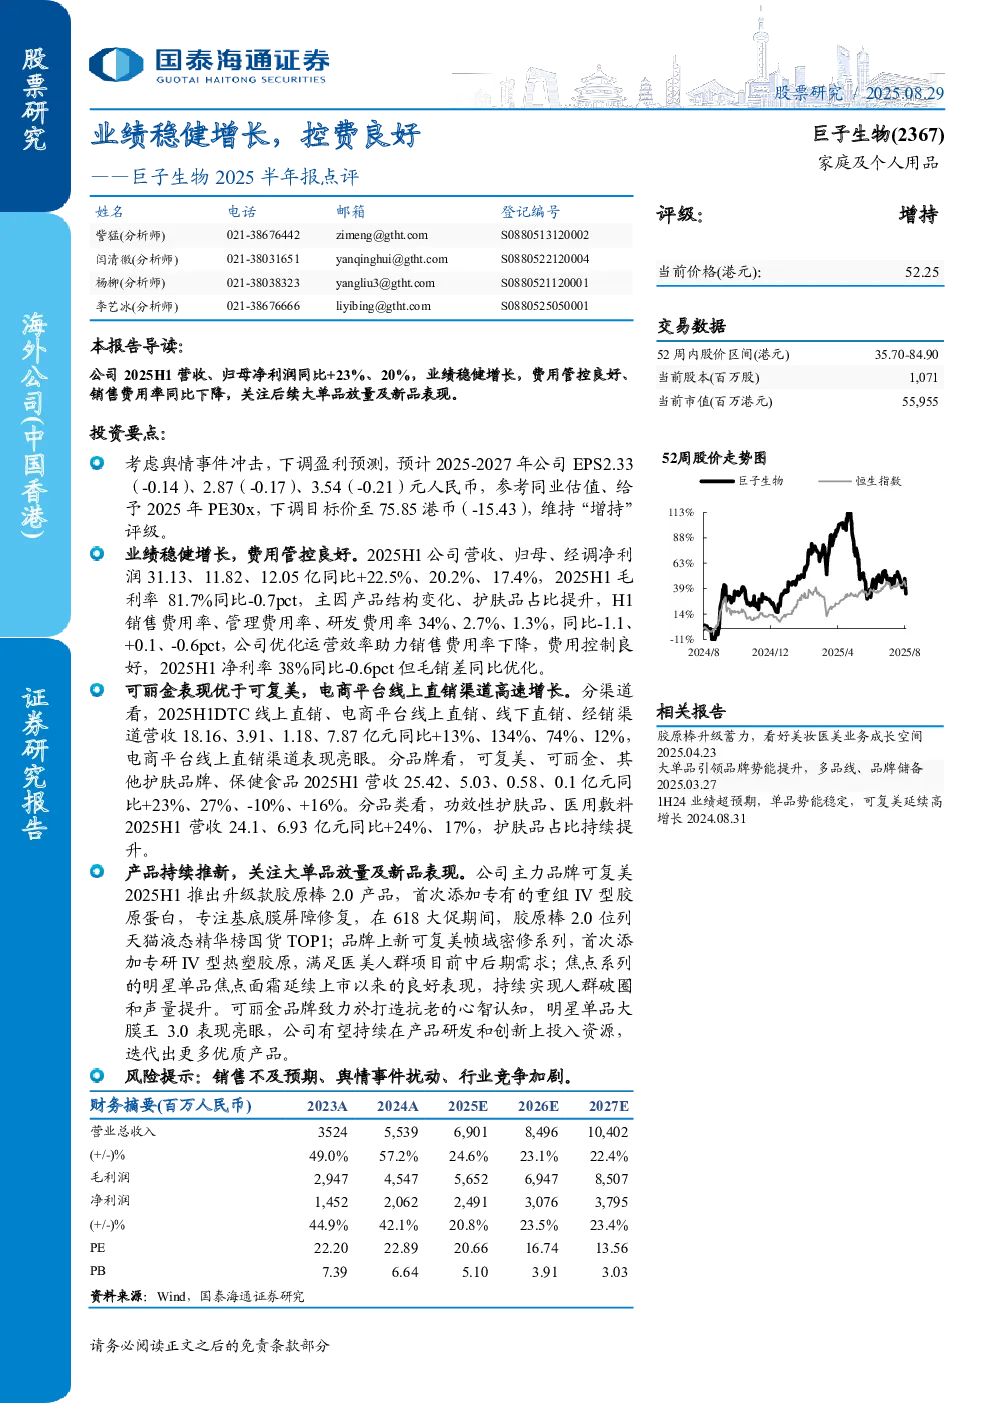Click the Guotai Haitong Securities logo

(209, 66)
